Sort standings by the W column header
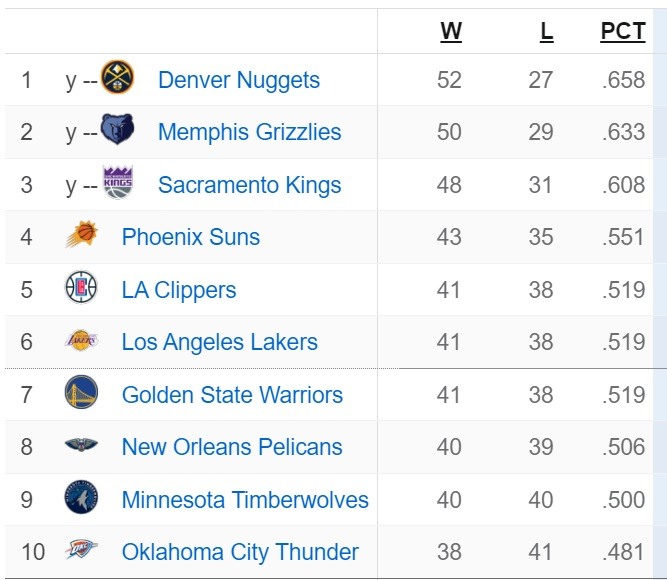 pos(451,31)
